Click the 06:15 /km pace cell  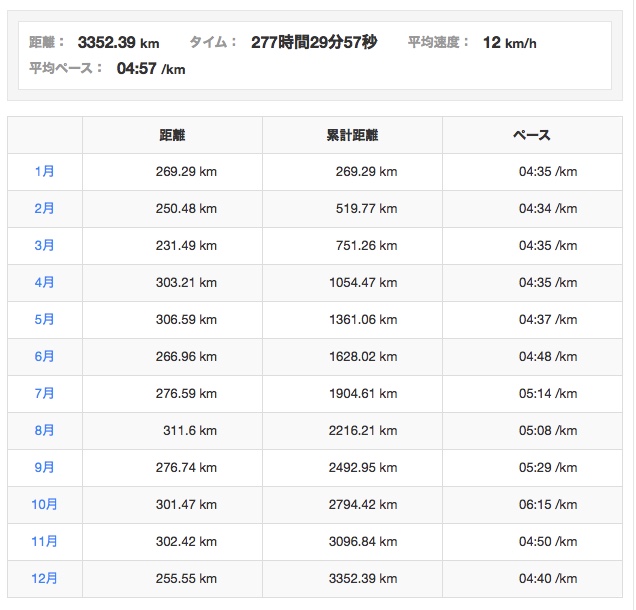[547, 505]
